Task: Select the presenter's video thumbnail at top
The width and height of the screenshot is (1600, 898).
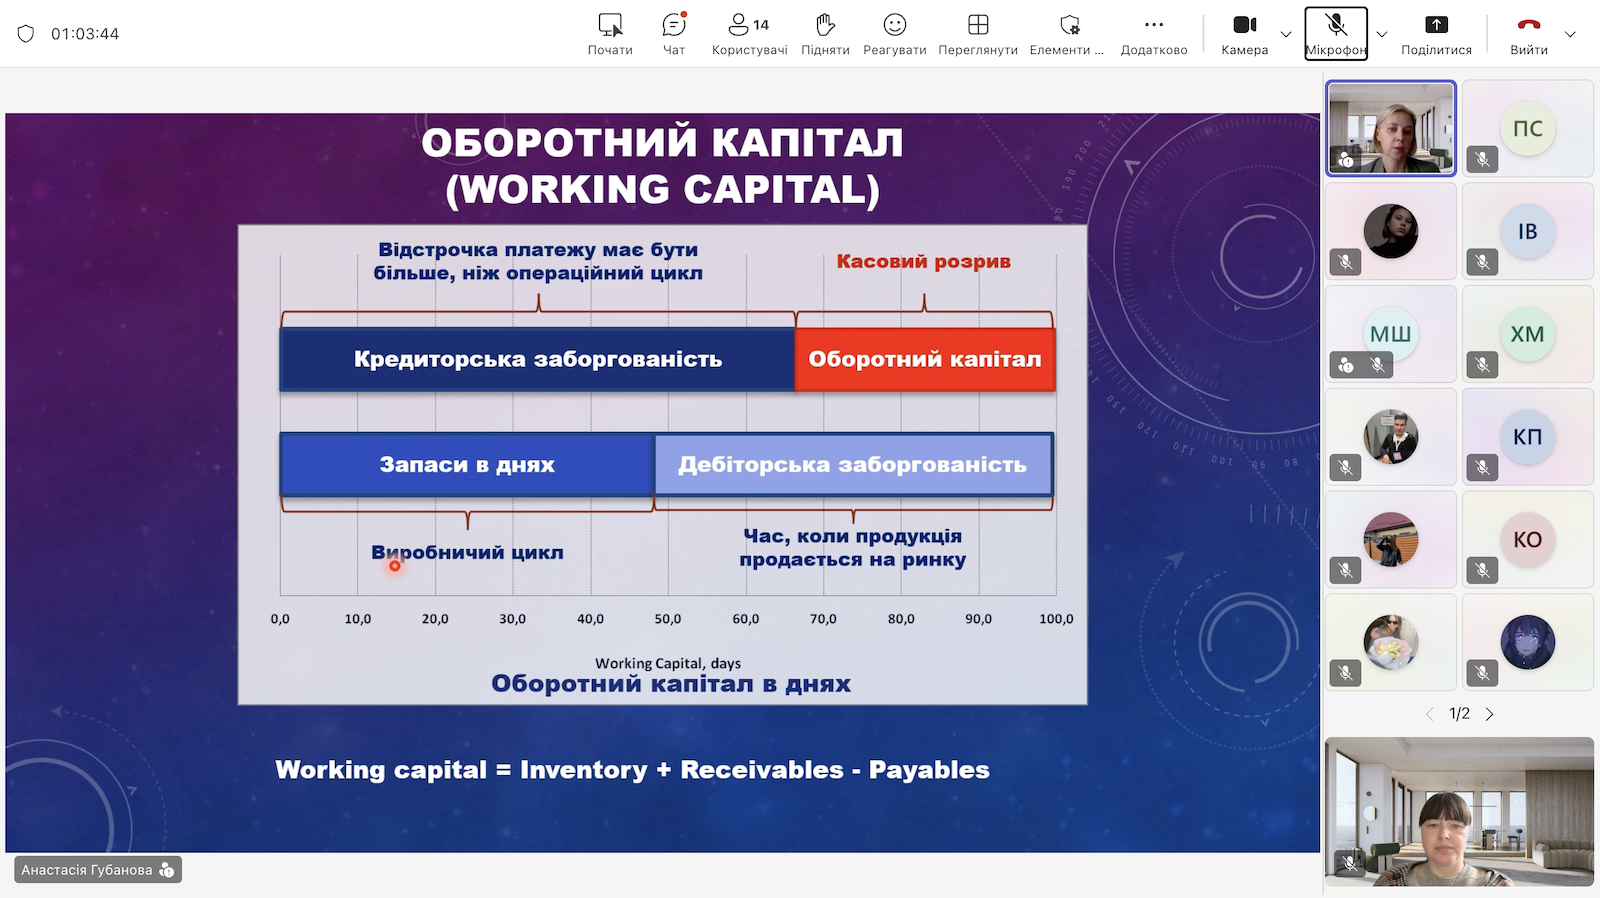Action: (1390, 128)
